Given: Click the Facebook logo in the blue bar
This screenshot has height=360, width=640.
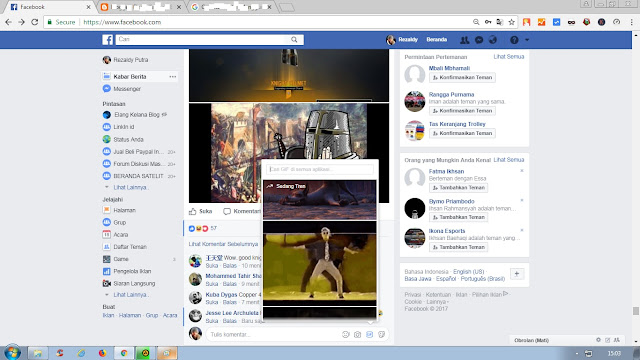Looking at the screenshot, I should point(107,40).
